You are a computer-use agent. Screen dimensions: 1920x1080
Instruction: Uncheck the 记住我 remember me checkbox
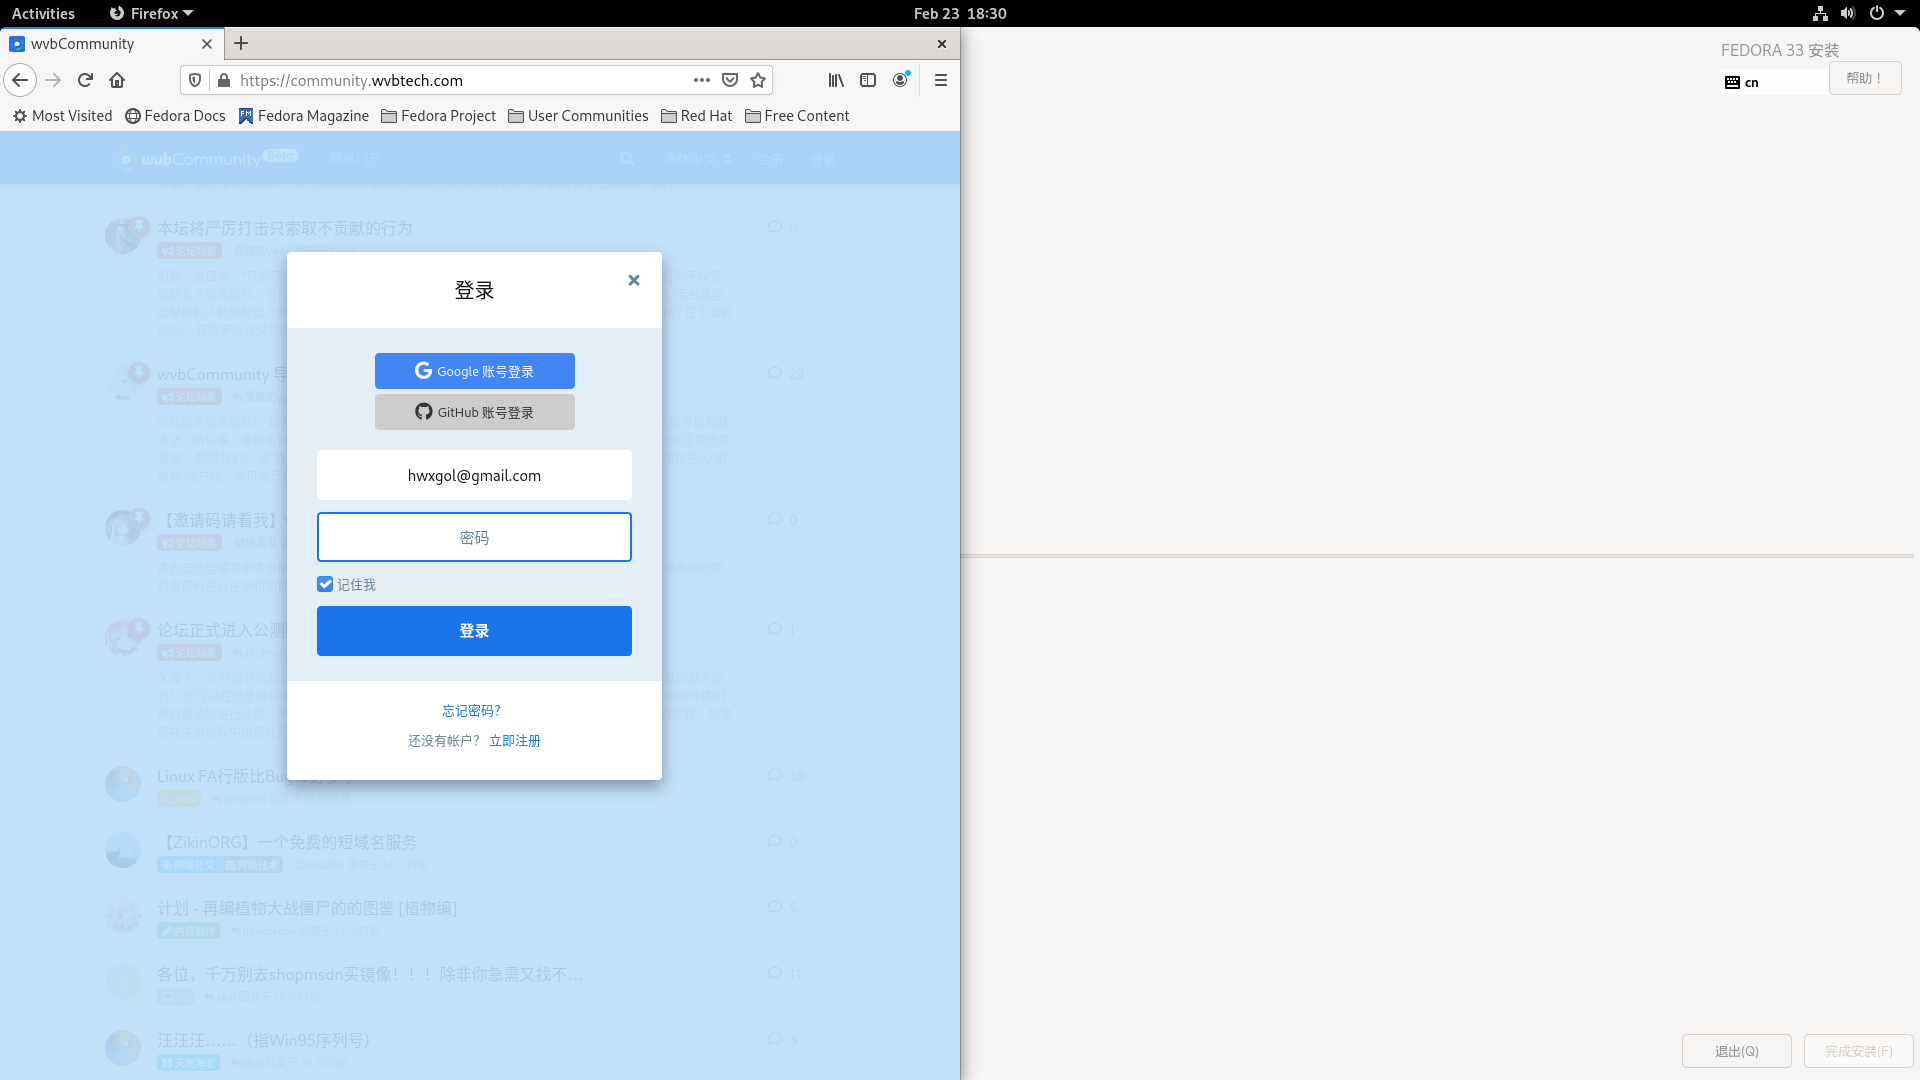coord(325,584)
